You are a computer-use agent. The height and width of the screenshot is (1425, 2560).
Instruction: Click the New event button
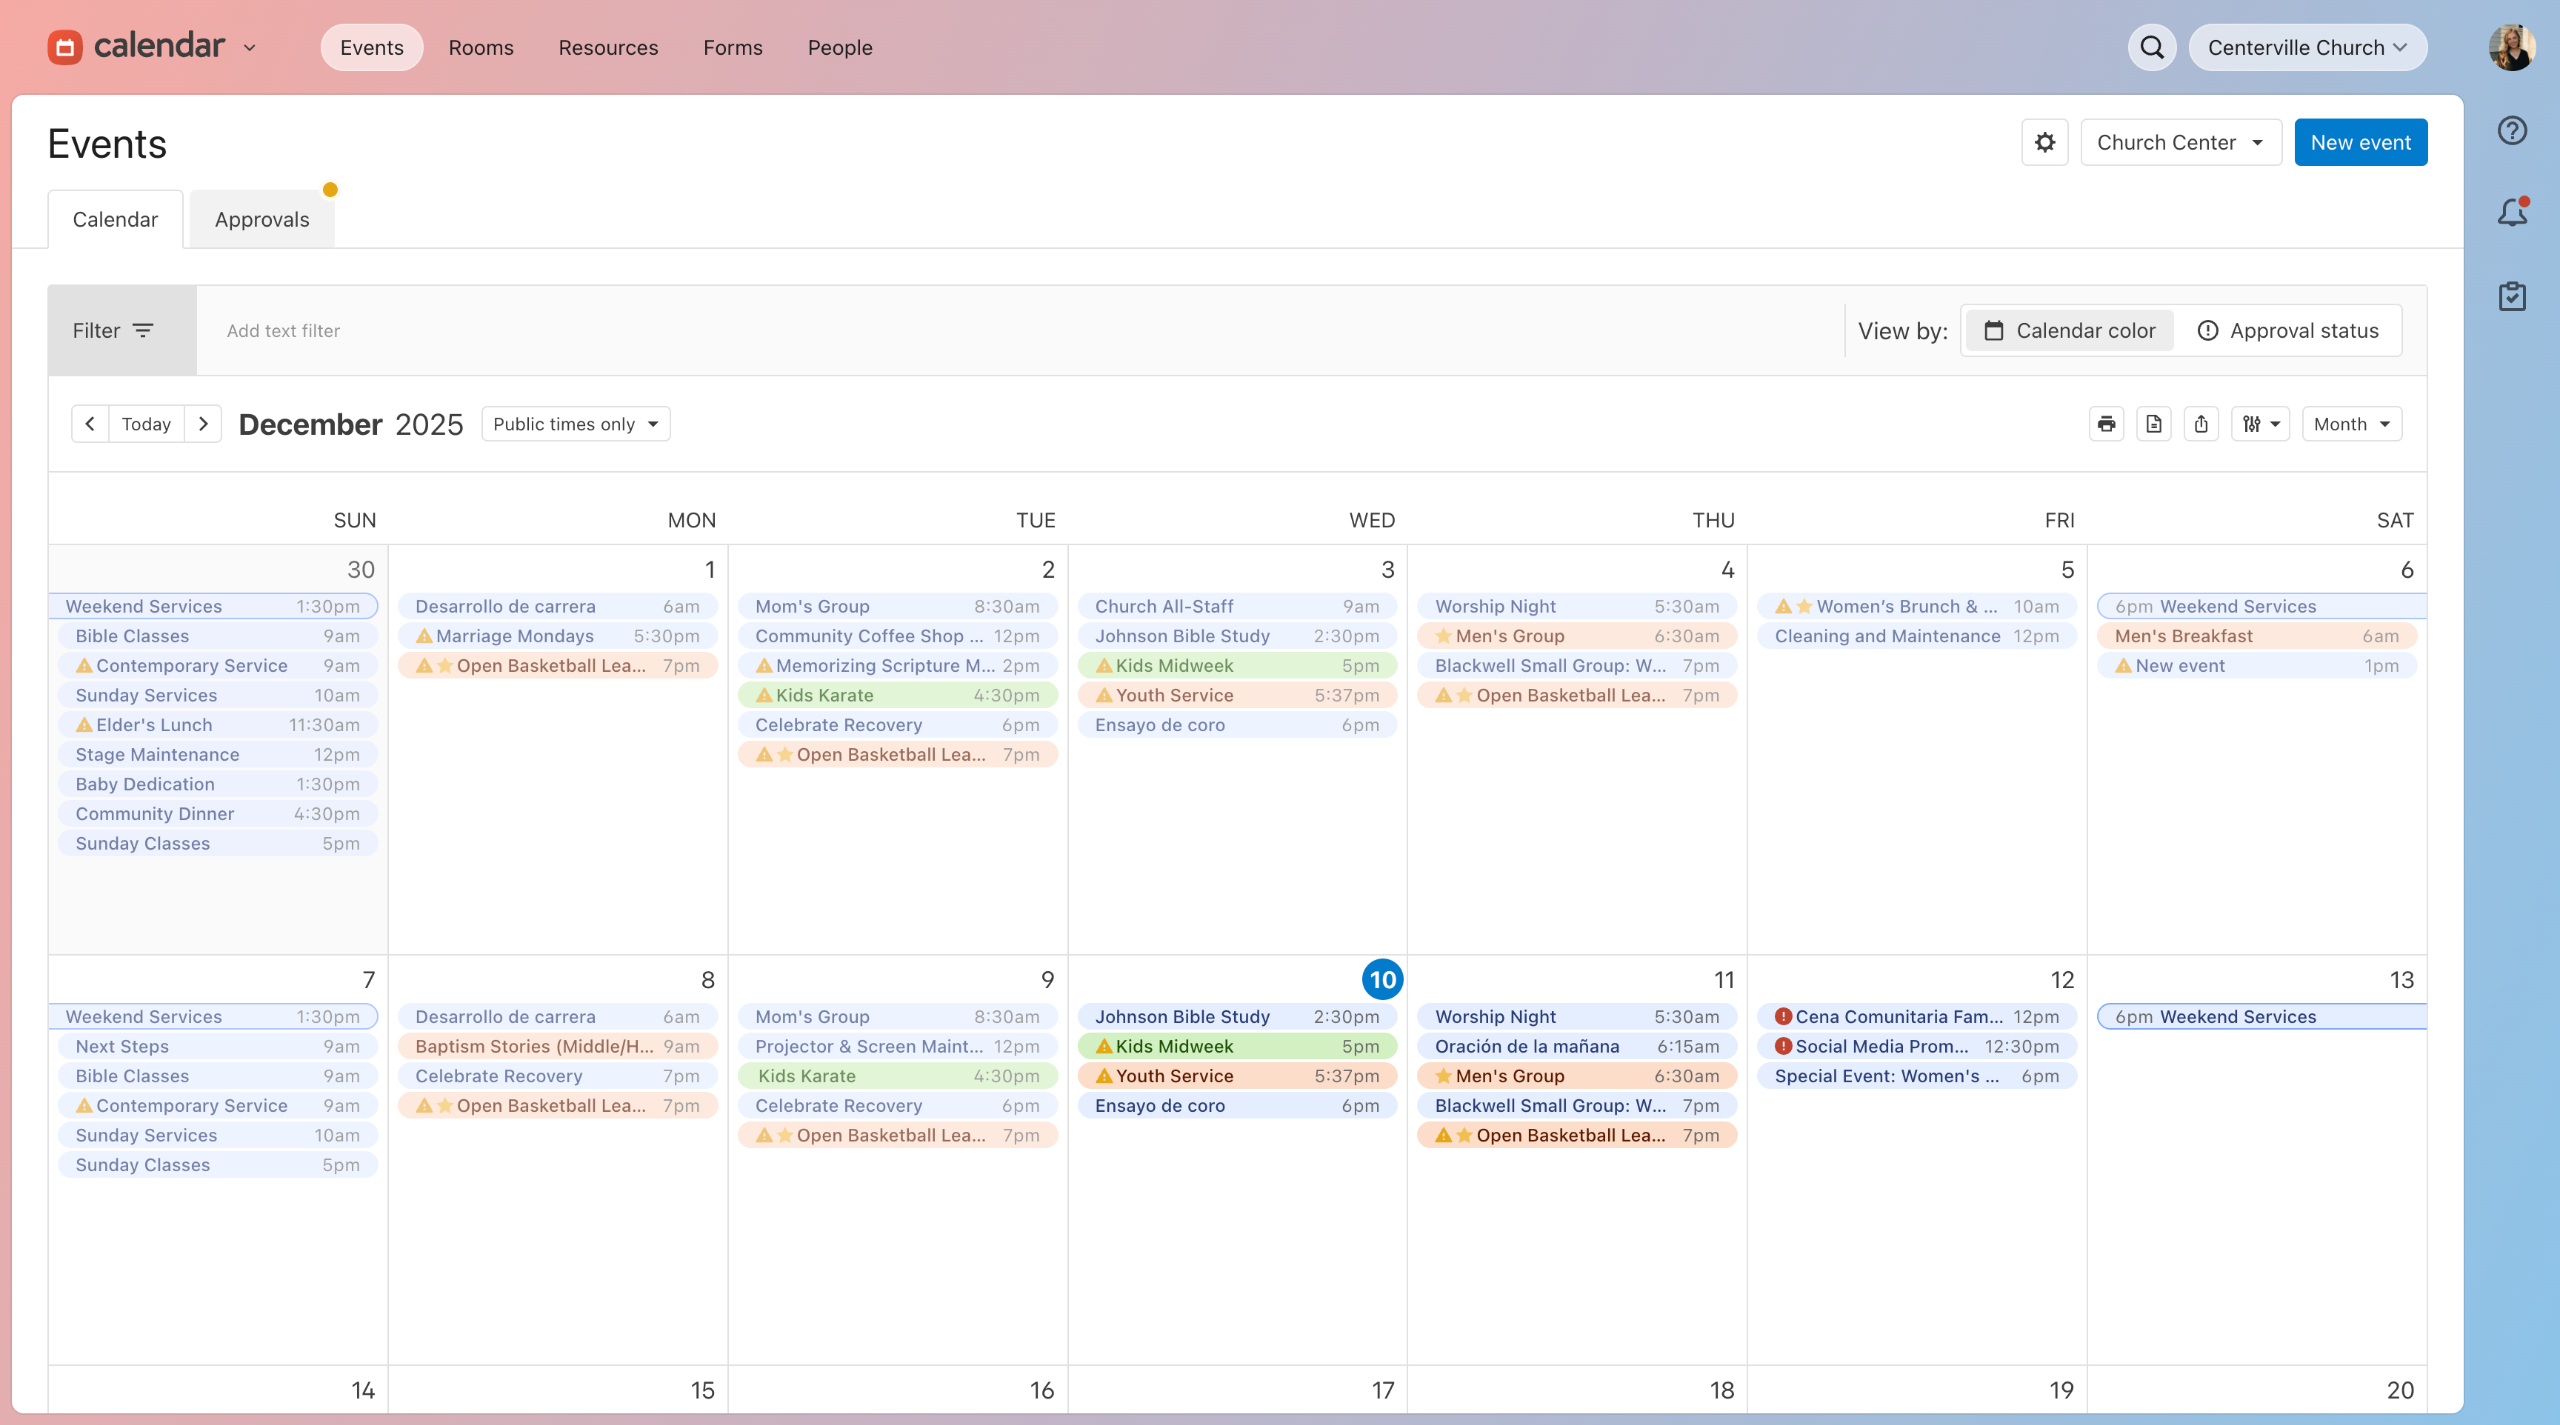click(2360, 142)
